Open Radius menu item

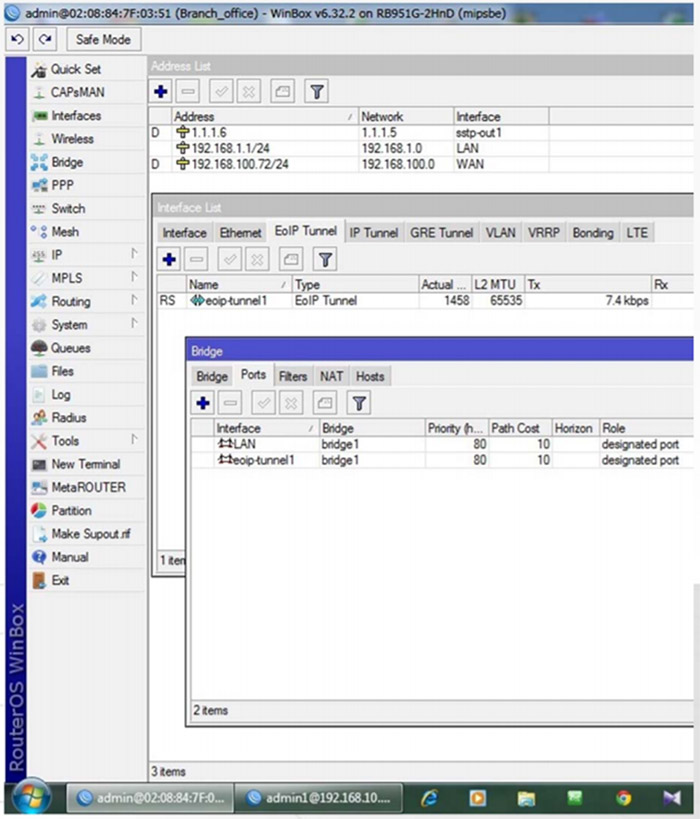click(x=68, y=417)
